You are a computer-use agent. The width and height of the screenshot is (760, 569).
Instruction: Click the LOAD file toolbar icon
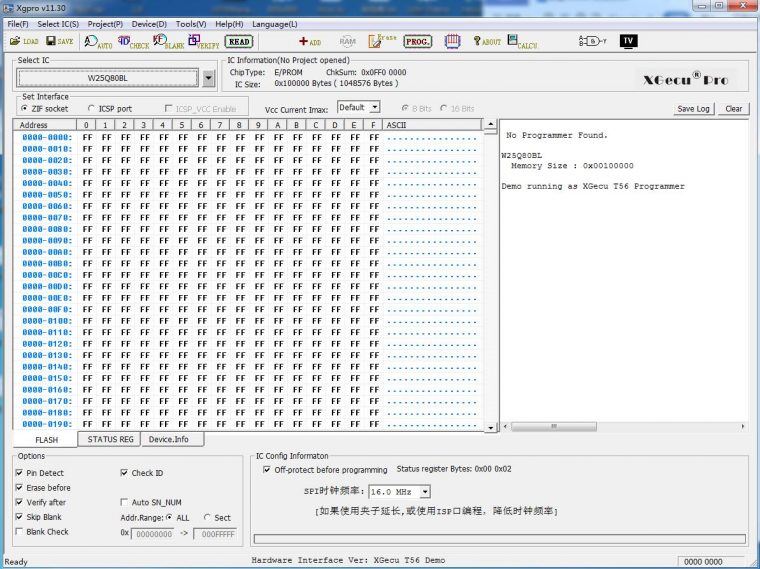click(24, 41)
